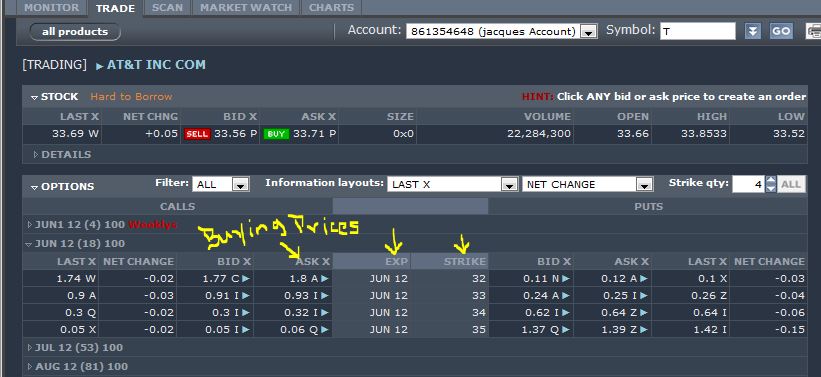Decrease strike quantity with down arrow

point(770,188)
